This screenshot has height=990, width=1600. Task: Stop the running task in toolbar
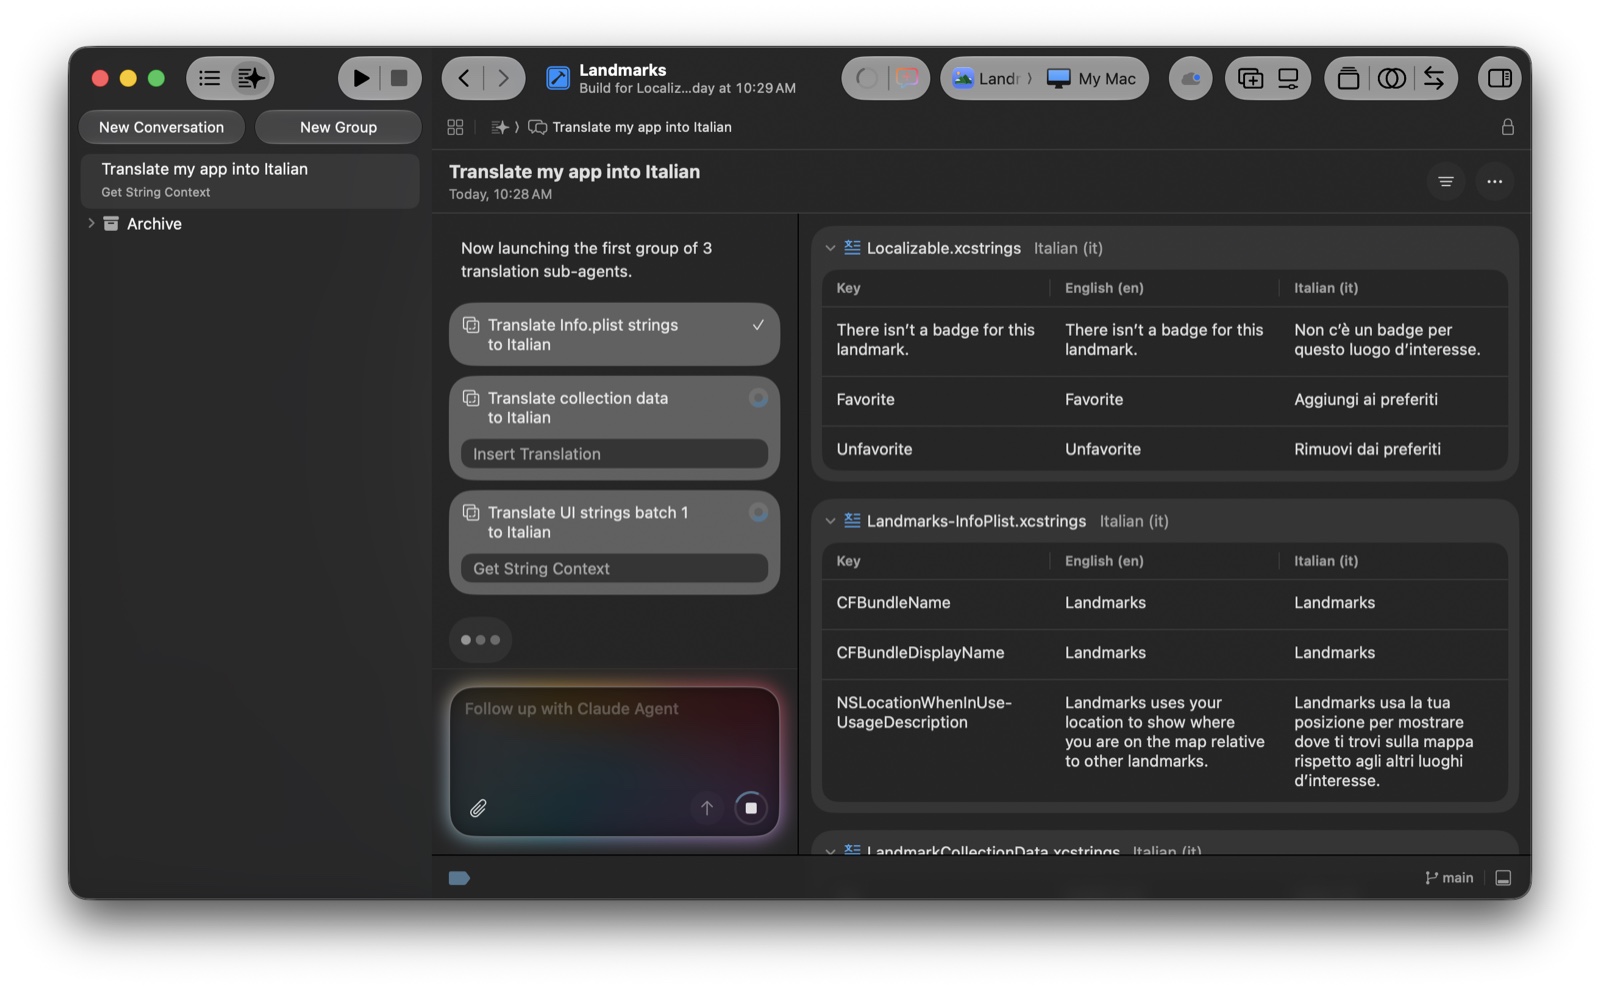pos(399,78)
